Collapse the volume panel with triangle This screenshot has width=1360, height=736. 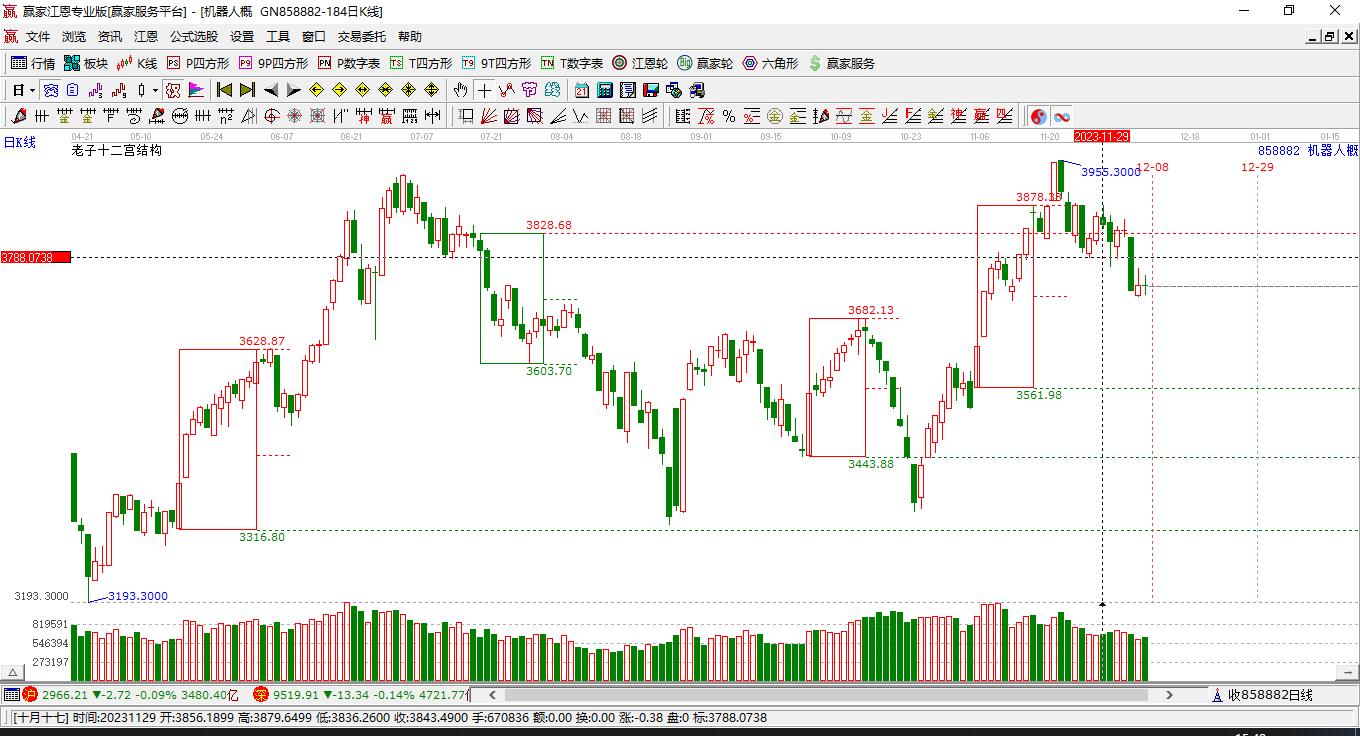14,673
